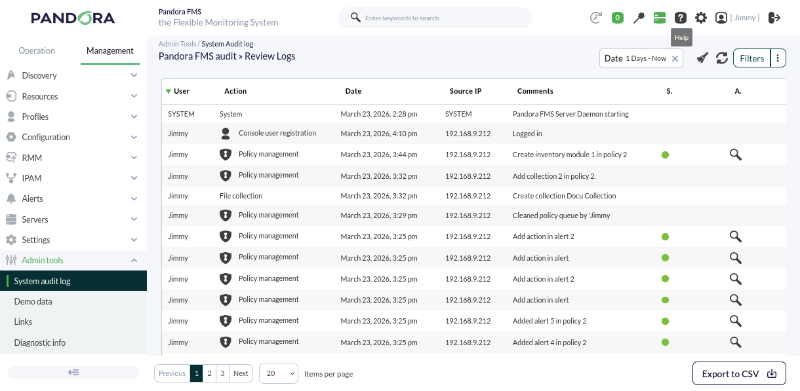This screenshot has width=800, height=391.
Task: Click the Admin Tools breadcrumb link
Action: [x=177, y=44]
